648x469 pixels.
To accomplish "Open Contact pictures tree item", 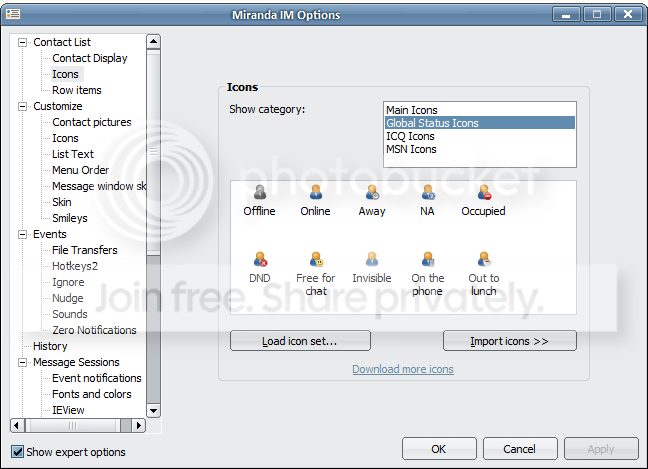I will click(x=92, y=122).
